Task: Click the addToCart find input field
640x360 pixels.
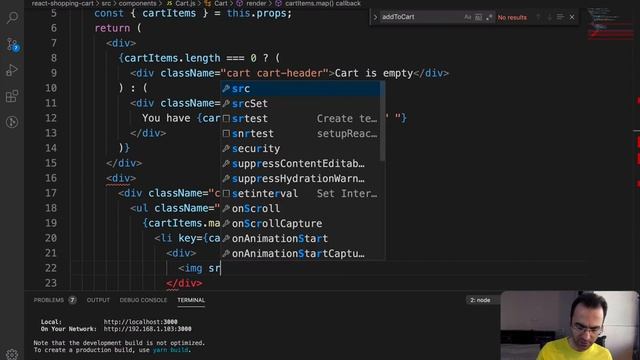Action: tap(420, 17)
